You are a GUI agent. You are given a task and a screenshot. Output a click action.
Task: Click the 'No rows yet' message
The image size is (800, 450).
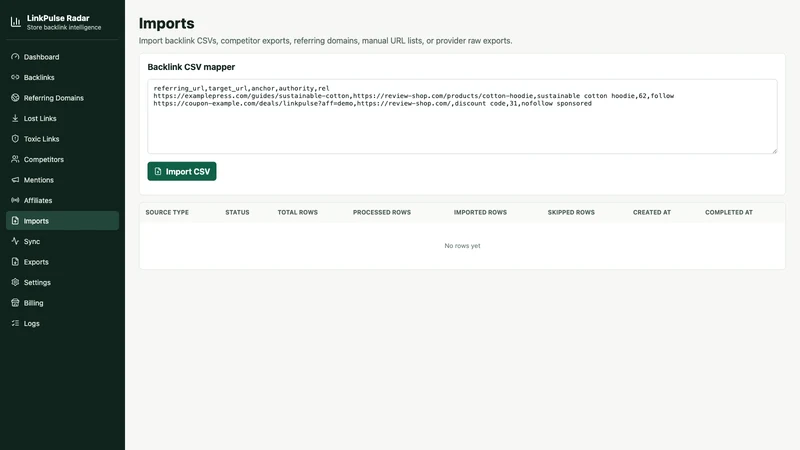click(x=462, y=246)
